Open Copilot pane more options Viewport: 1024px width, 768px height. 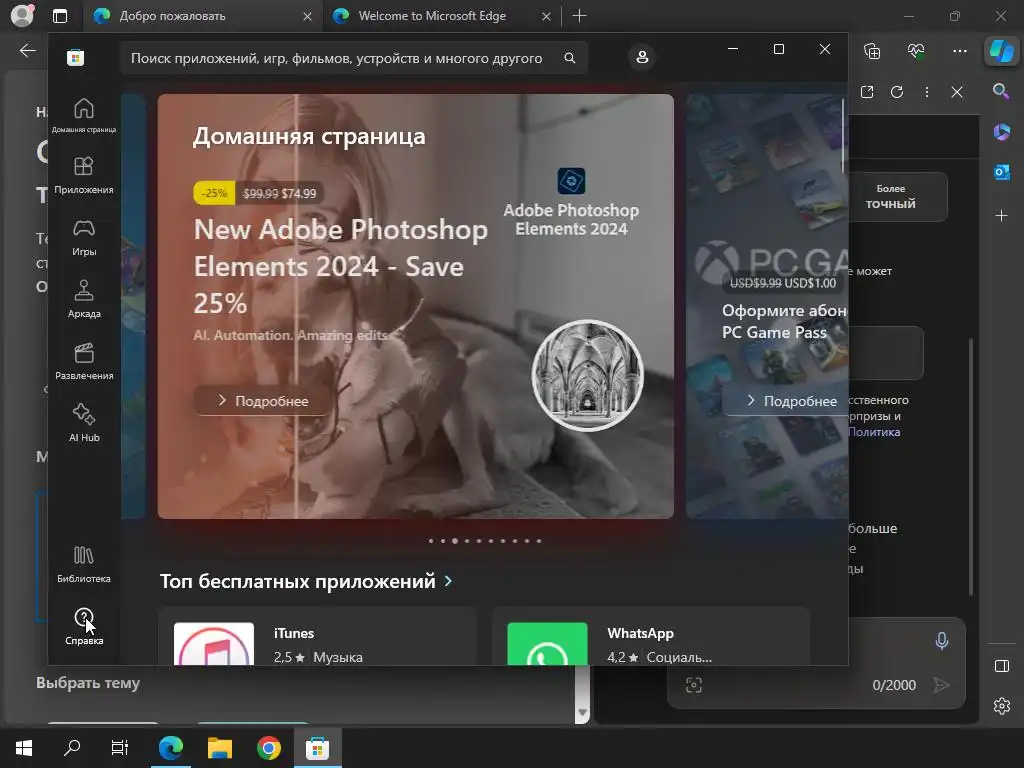pos(927,92)
